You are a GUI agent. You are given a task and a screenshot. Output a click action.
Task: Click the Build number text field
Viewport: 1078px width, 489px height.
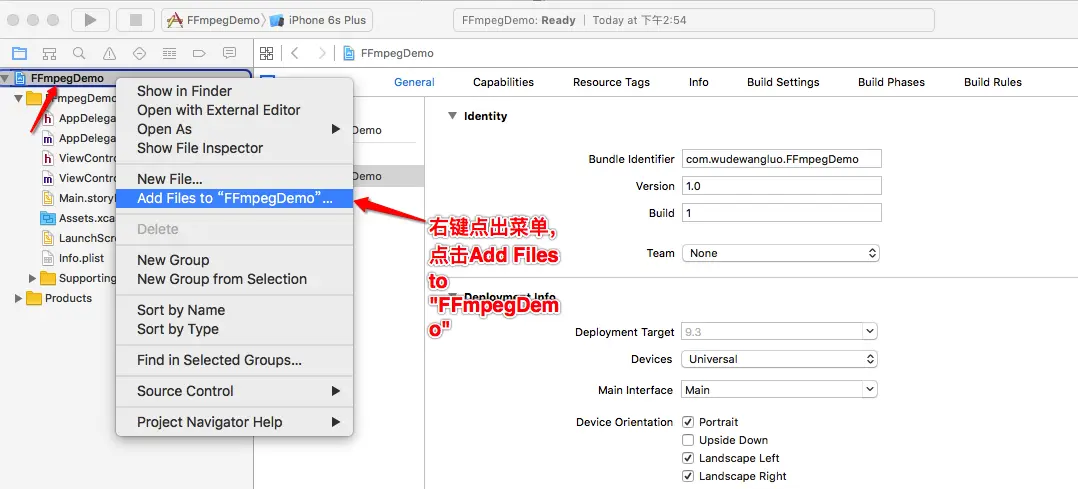tap(782, 213)
